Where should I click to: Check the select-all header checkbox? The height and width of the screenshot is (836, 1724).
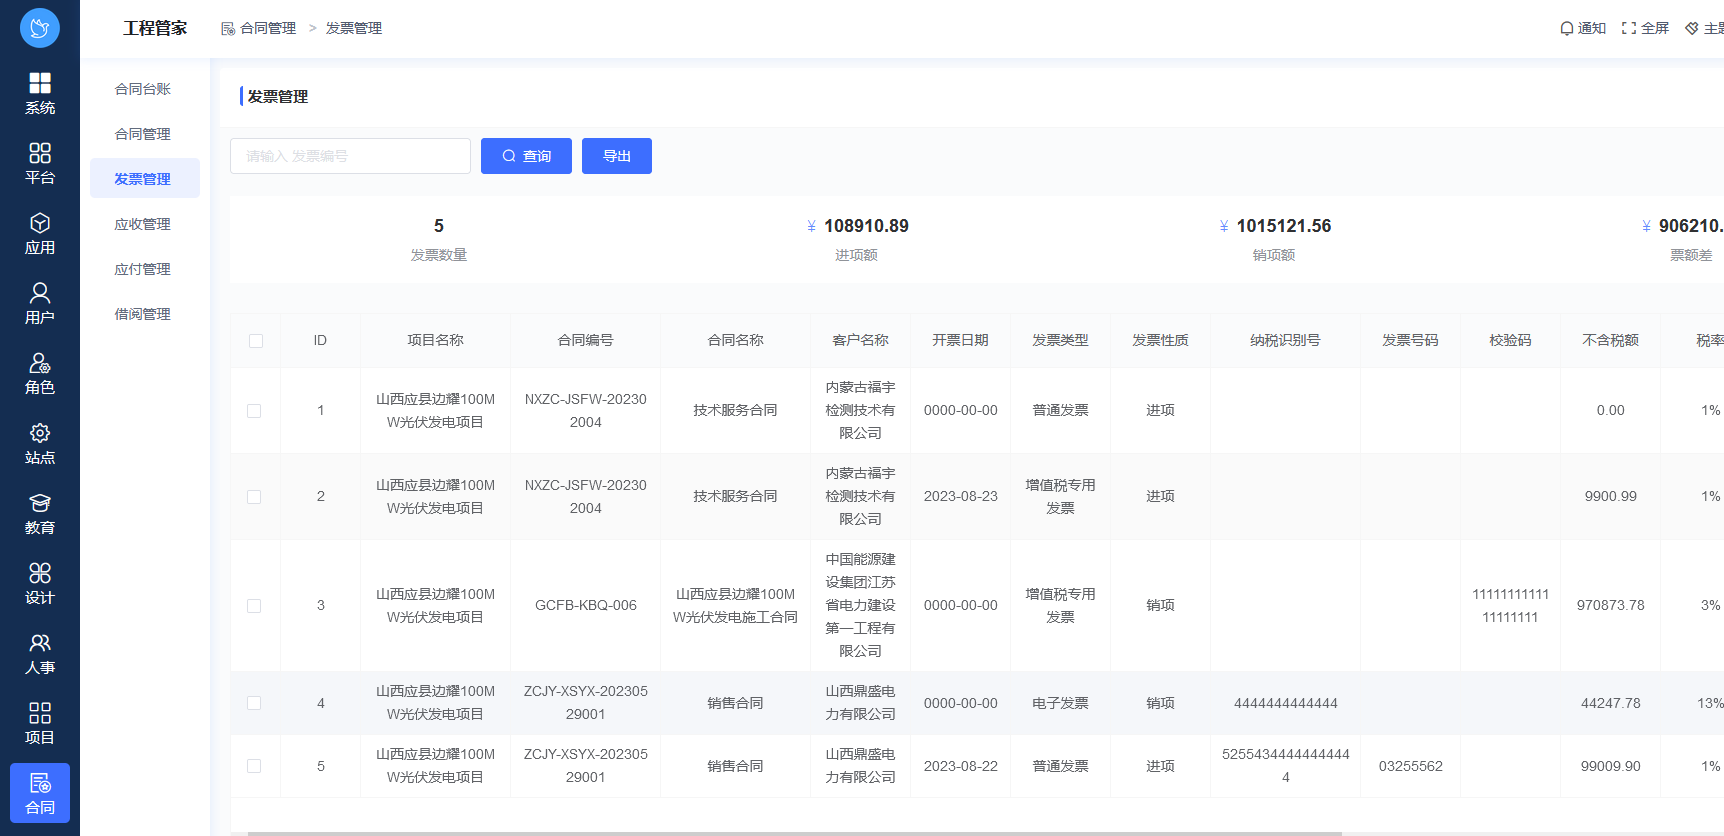pyautogui.click(x=256, y=341)
